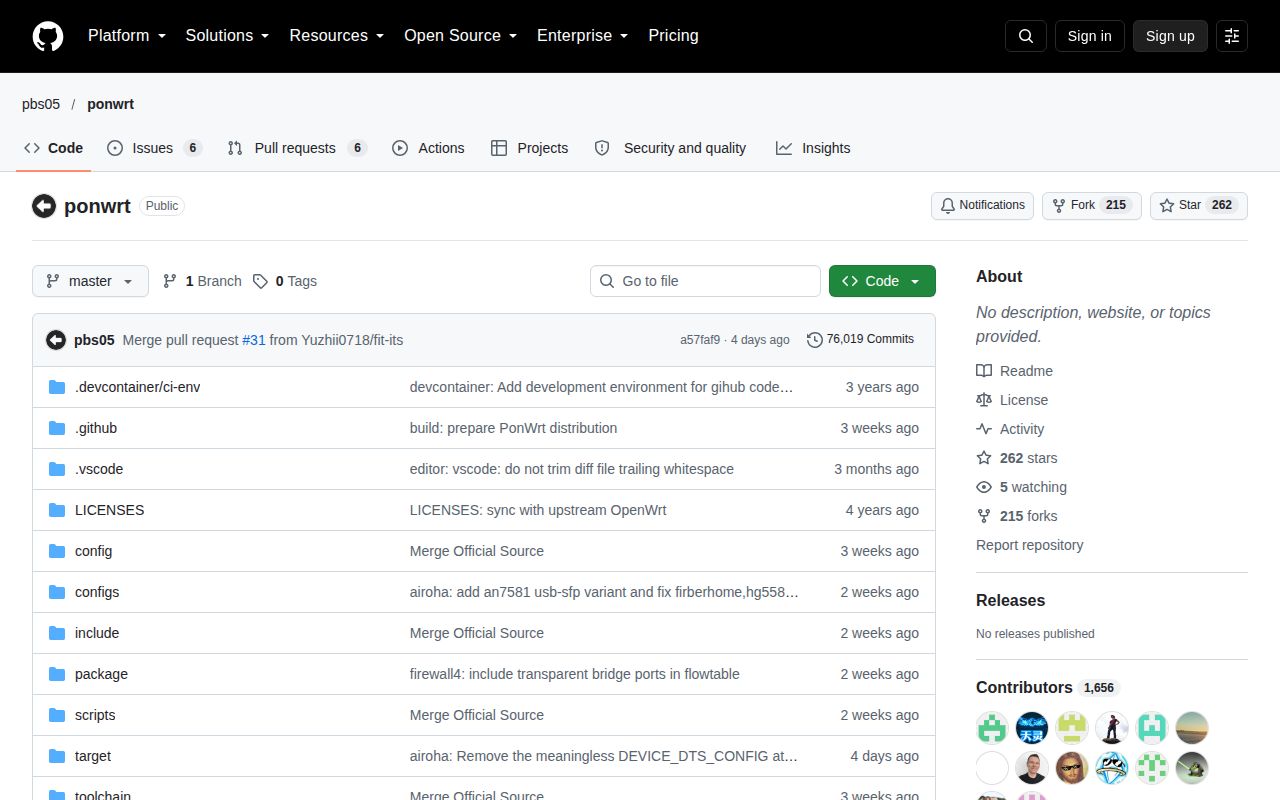Click the tag icon next to 0 Tags
This screenshot has height=800, width=1280.
pyautogui.click(x=260, y=281)
